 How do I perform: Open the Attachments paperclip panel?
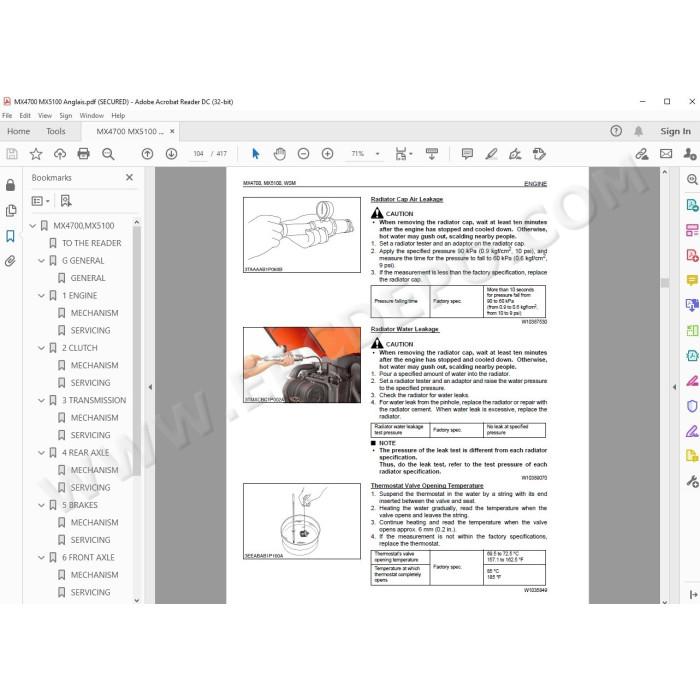click(x=11, y=261)
